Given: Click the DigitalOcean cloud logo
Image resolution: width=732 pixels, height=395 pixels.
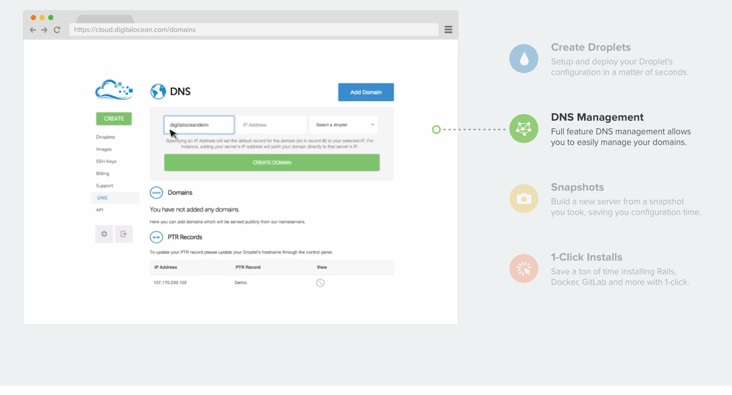Looking at the screenshot, I should click(x=114, y=90).
